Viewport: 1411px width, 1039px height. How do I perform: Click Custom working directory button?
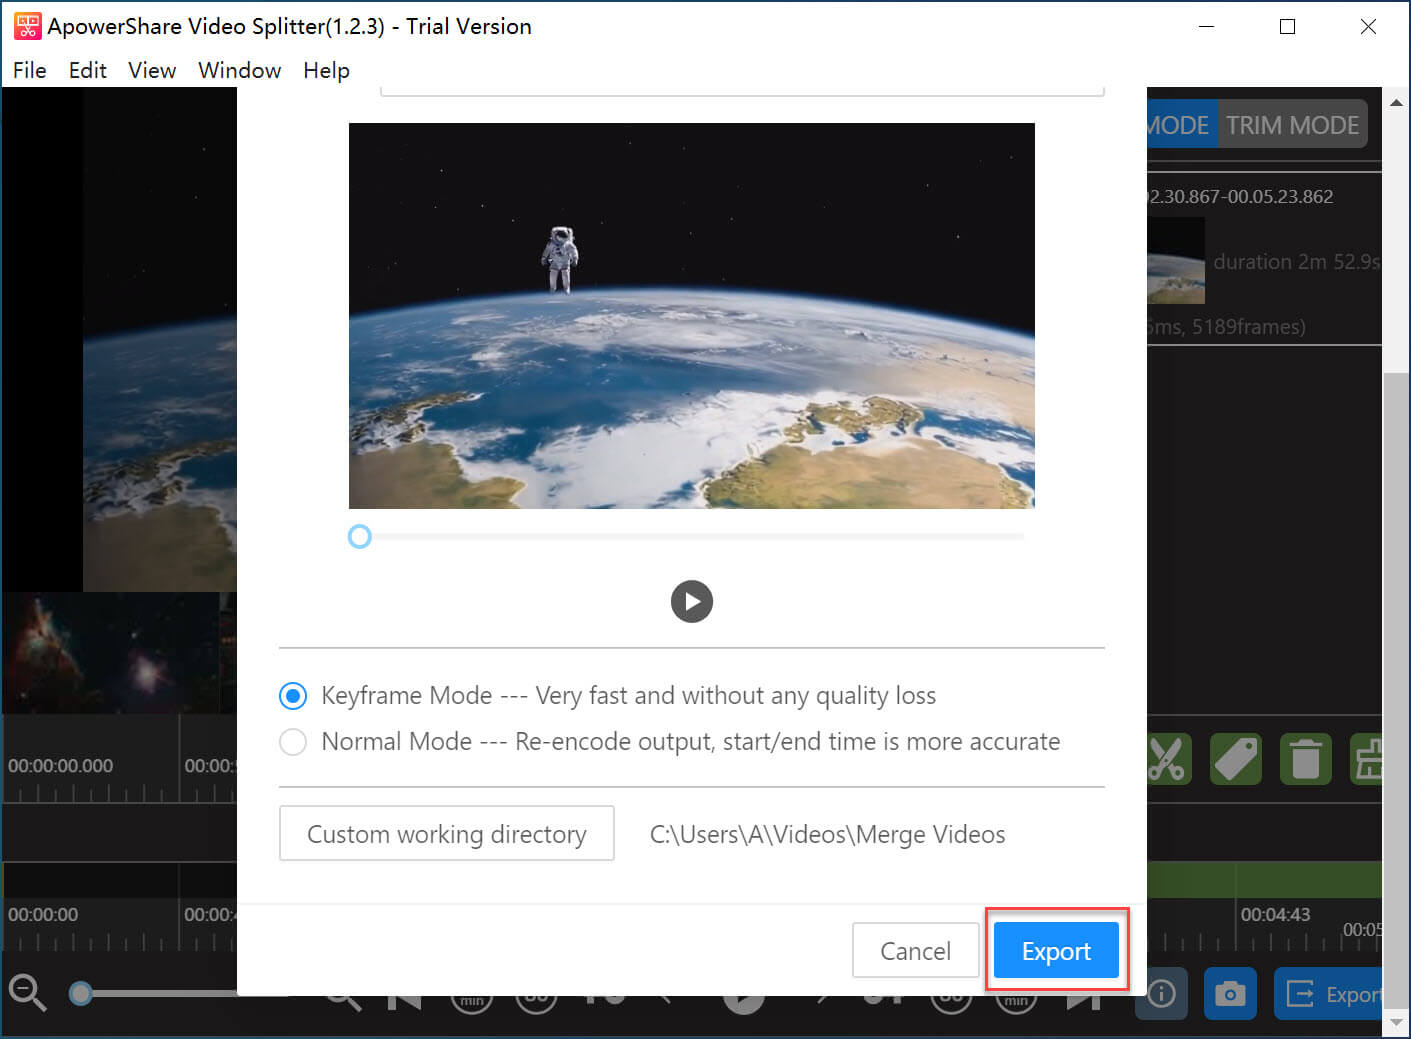446,834
